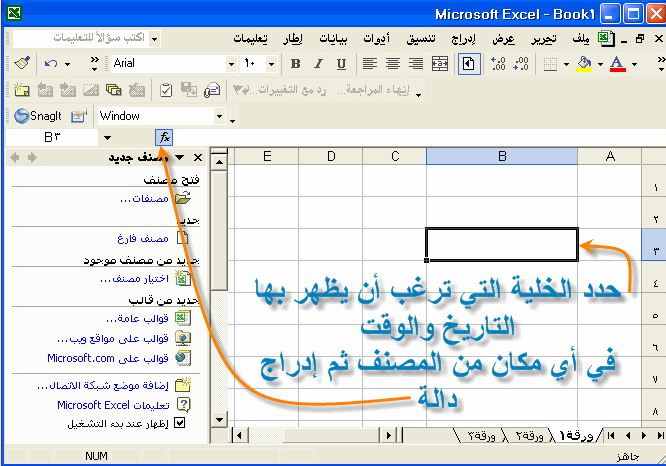Screen dimensions: 666x466
Task: Close the New Workbook task pane
Action: pos(198,158)
